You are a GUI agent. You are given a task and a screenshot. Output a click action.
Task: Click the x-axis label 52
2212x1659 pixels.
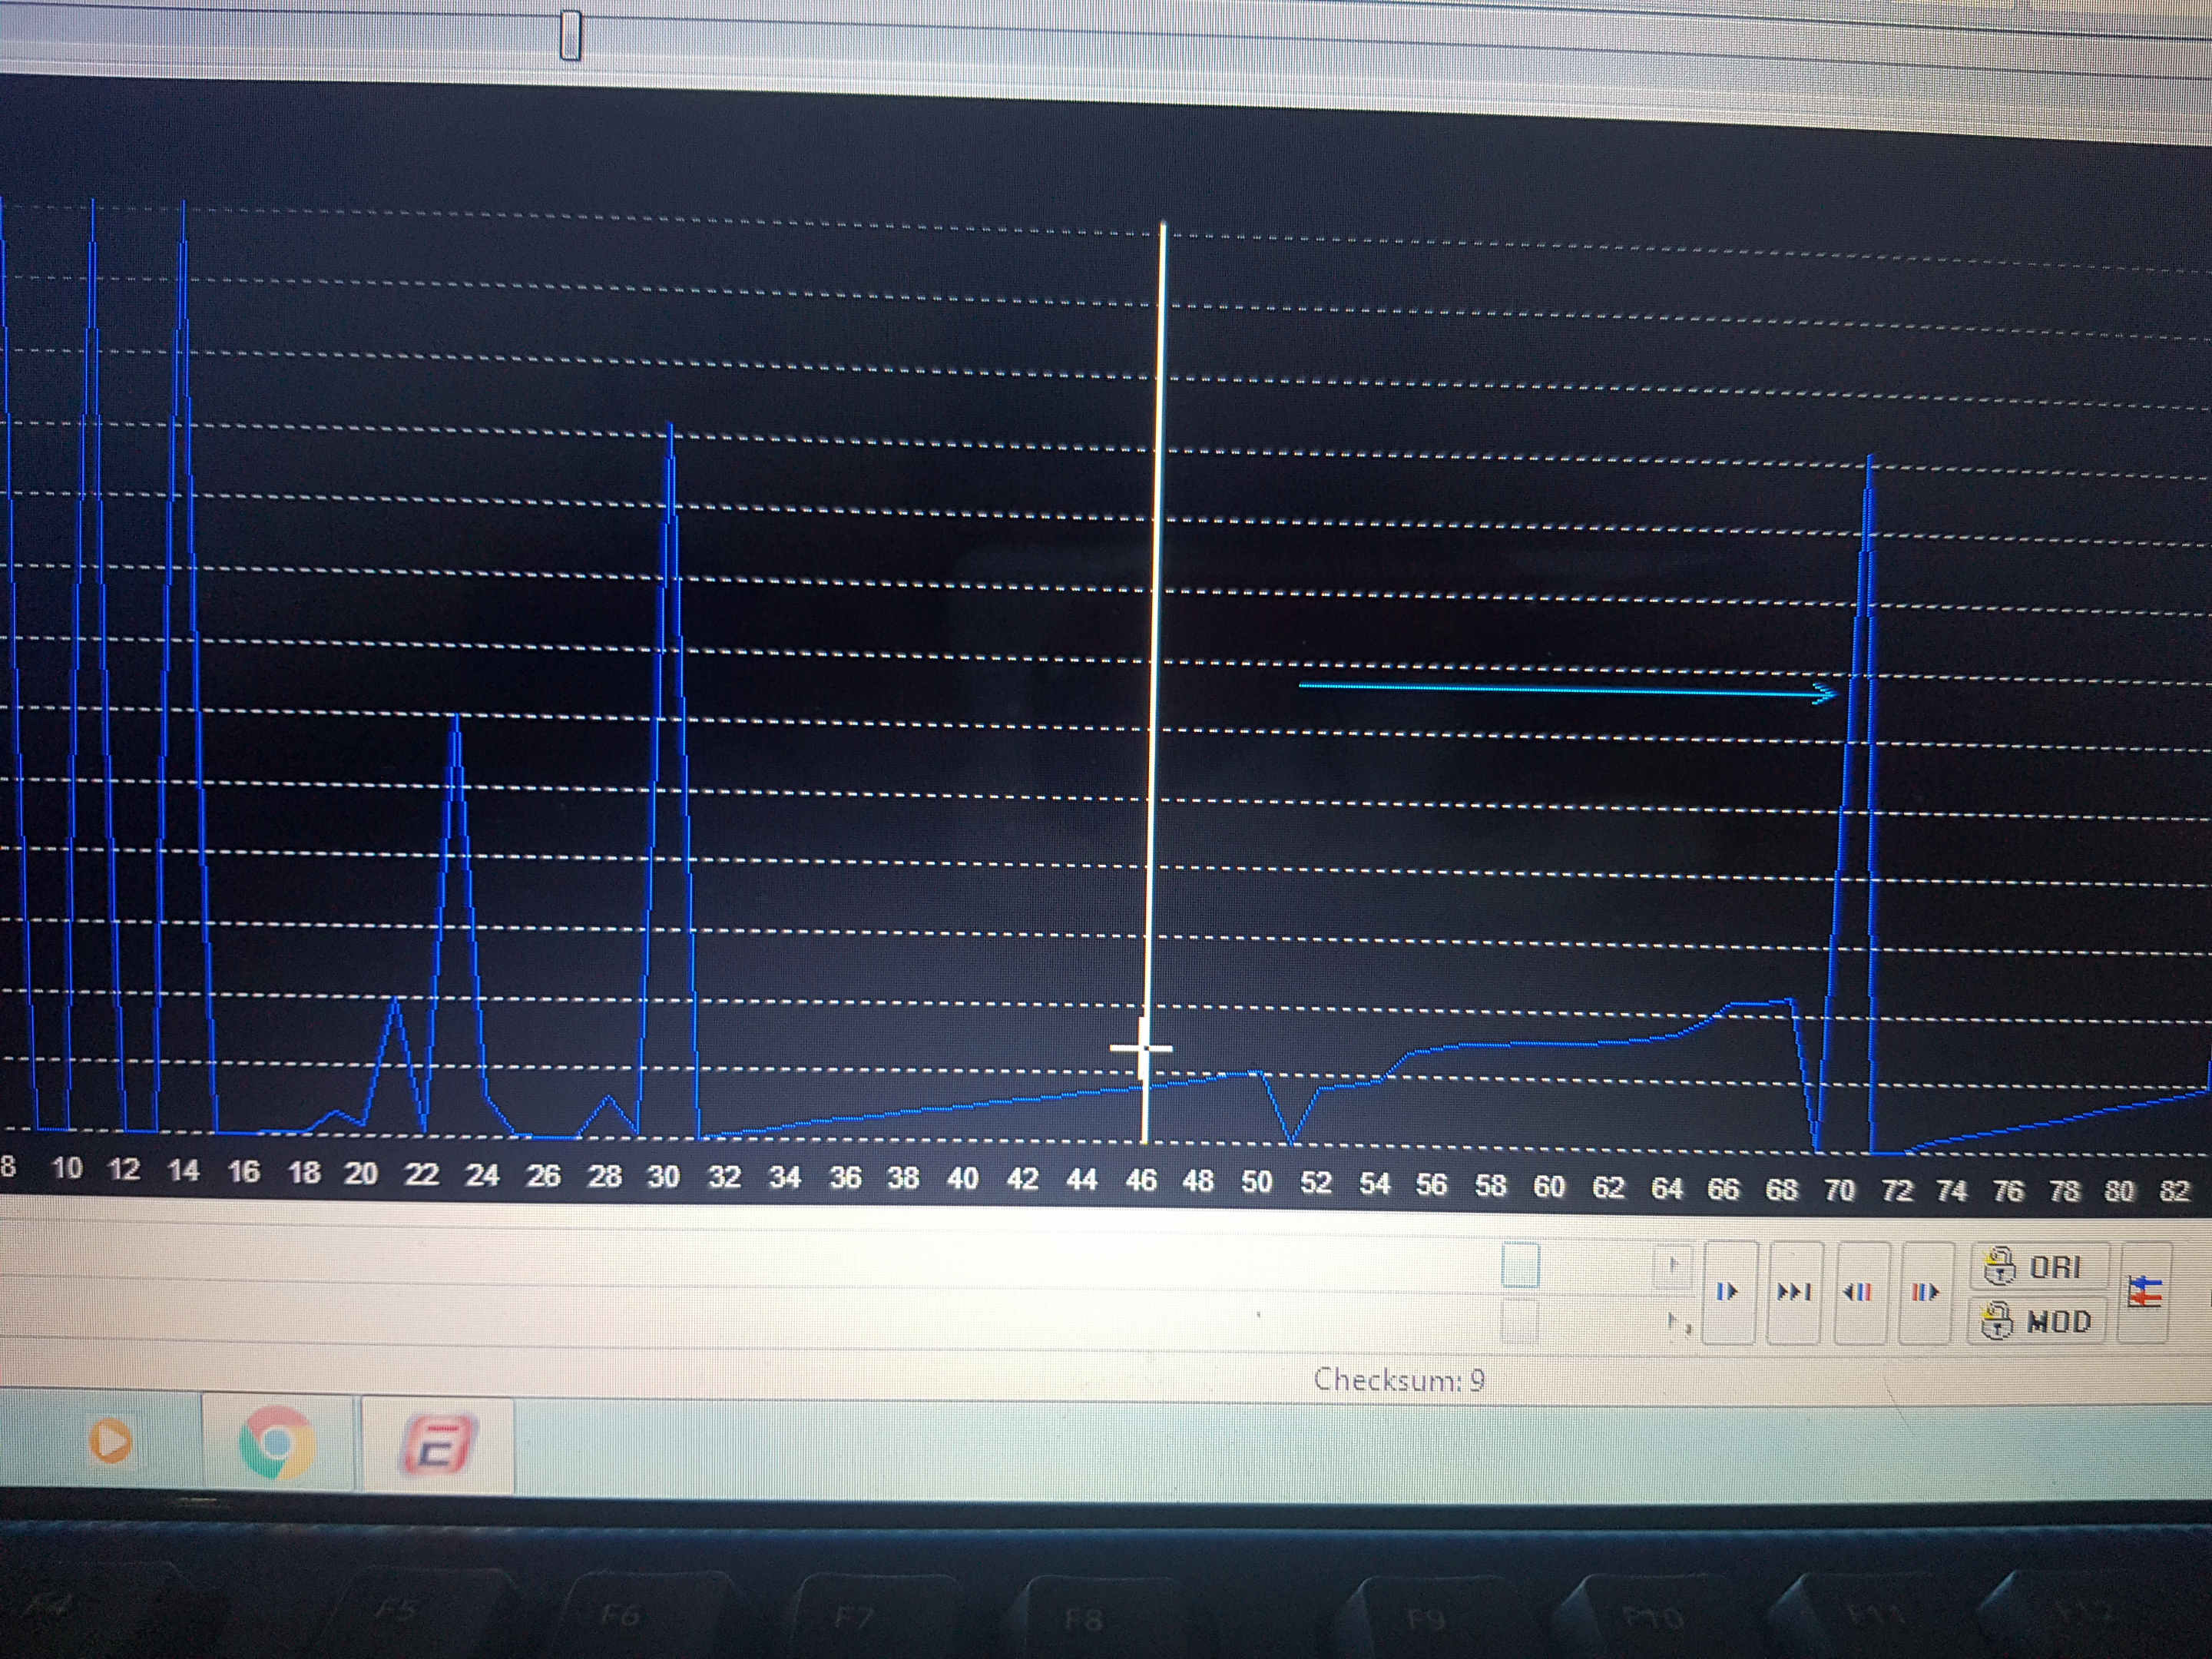pyautogui.click(x=1315, y=1183)
